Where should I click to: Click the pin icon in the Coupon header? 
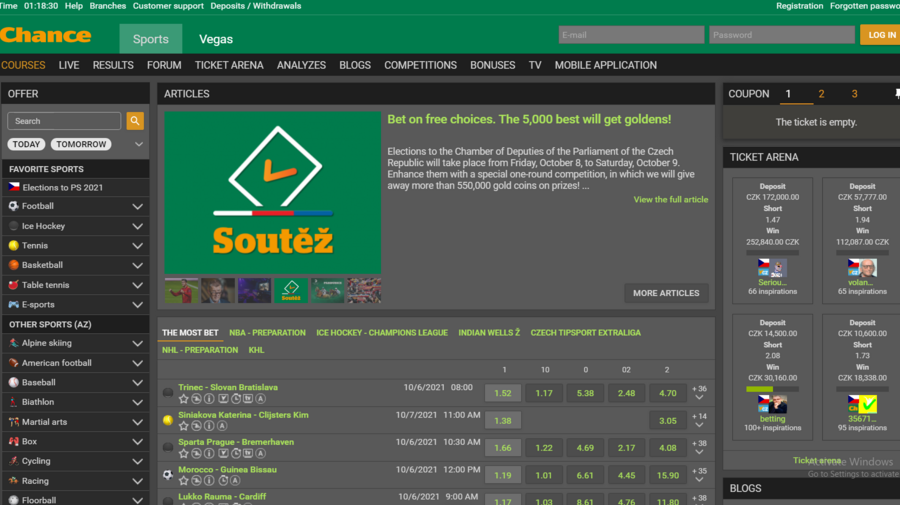(x=896, y=94)
